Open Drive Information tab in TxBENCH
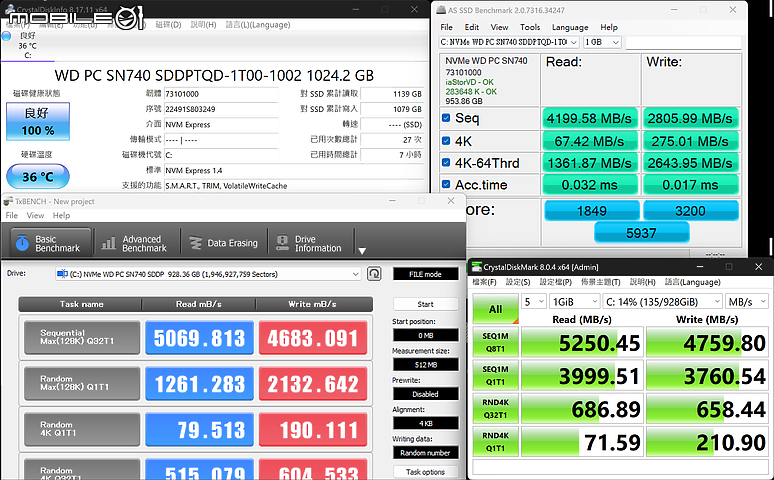Screen dimensions: 774x480 pos(310,243)
